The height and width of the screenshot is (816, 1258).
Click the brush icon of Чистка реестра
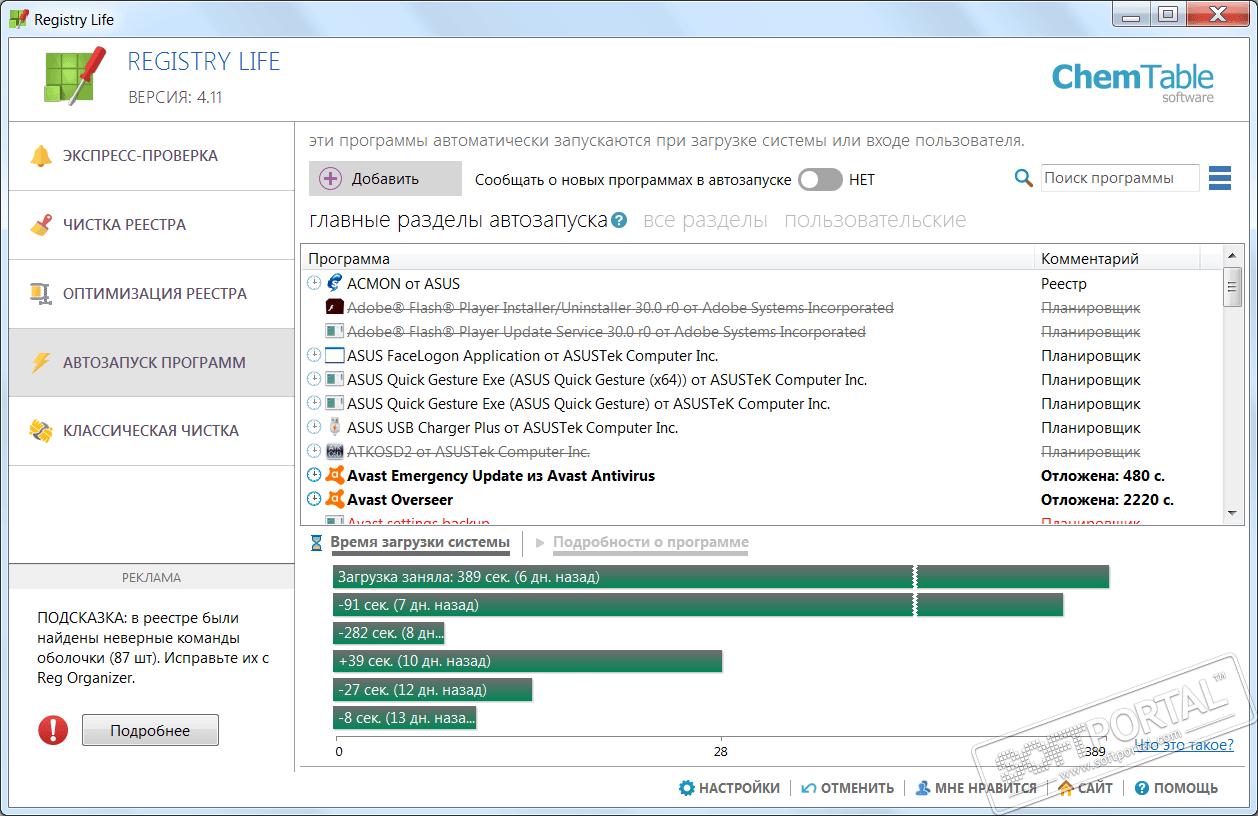click(41, 225)
